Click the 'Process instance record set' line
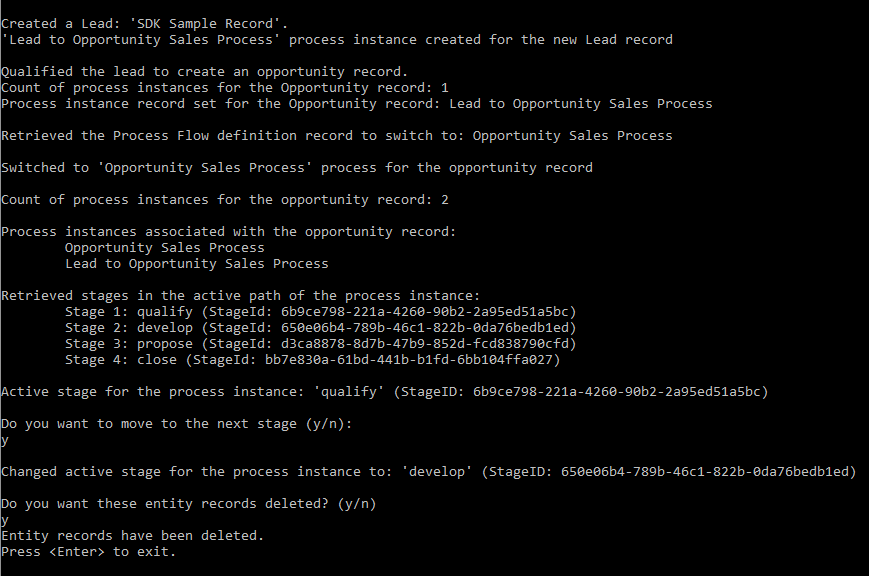 click(x=356, y=103)
